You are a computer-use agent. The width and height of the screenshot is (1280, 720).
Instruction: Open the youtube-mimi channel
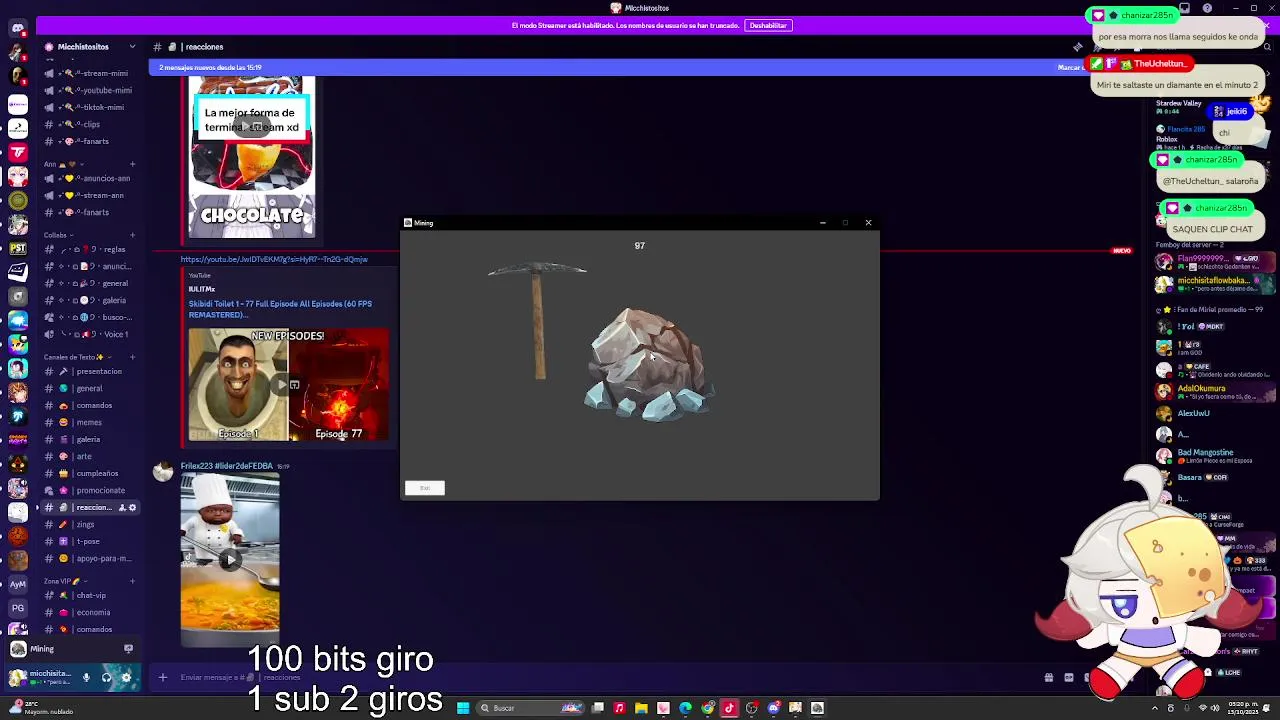pyautogui.click(x=88, y=90)
